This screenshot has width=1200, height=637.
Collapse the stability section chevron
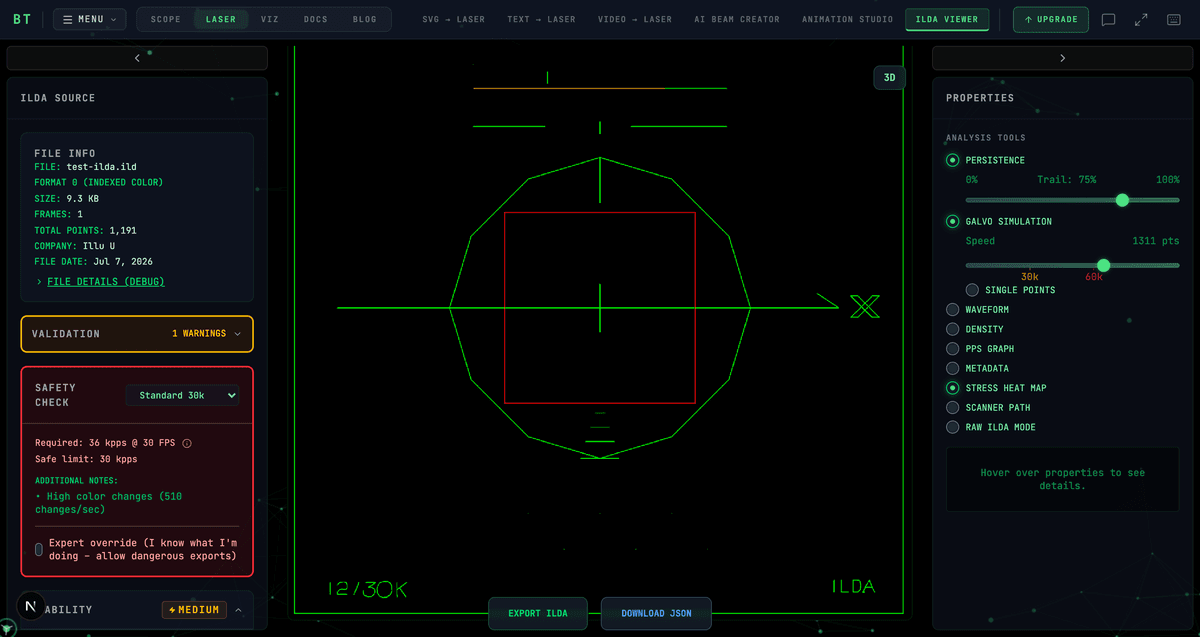238,609
